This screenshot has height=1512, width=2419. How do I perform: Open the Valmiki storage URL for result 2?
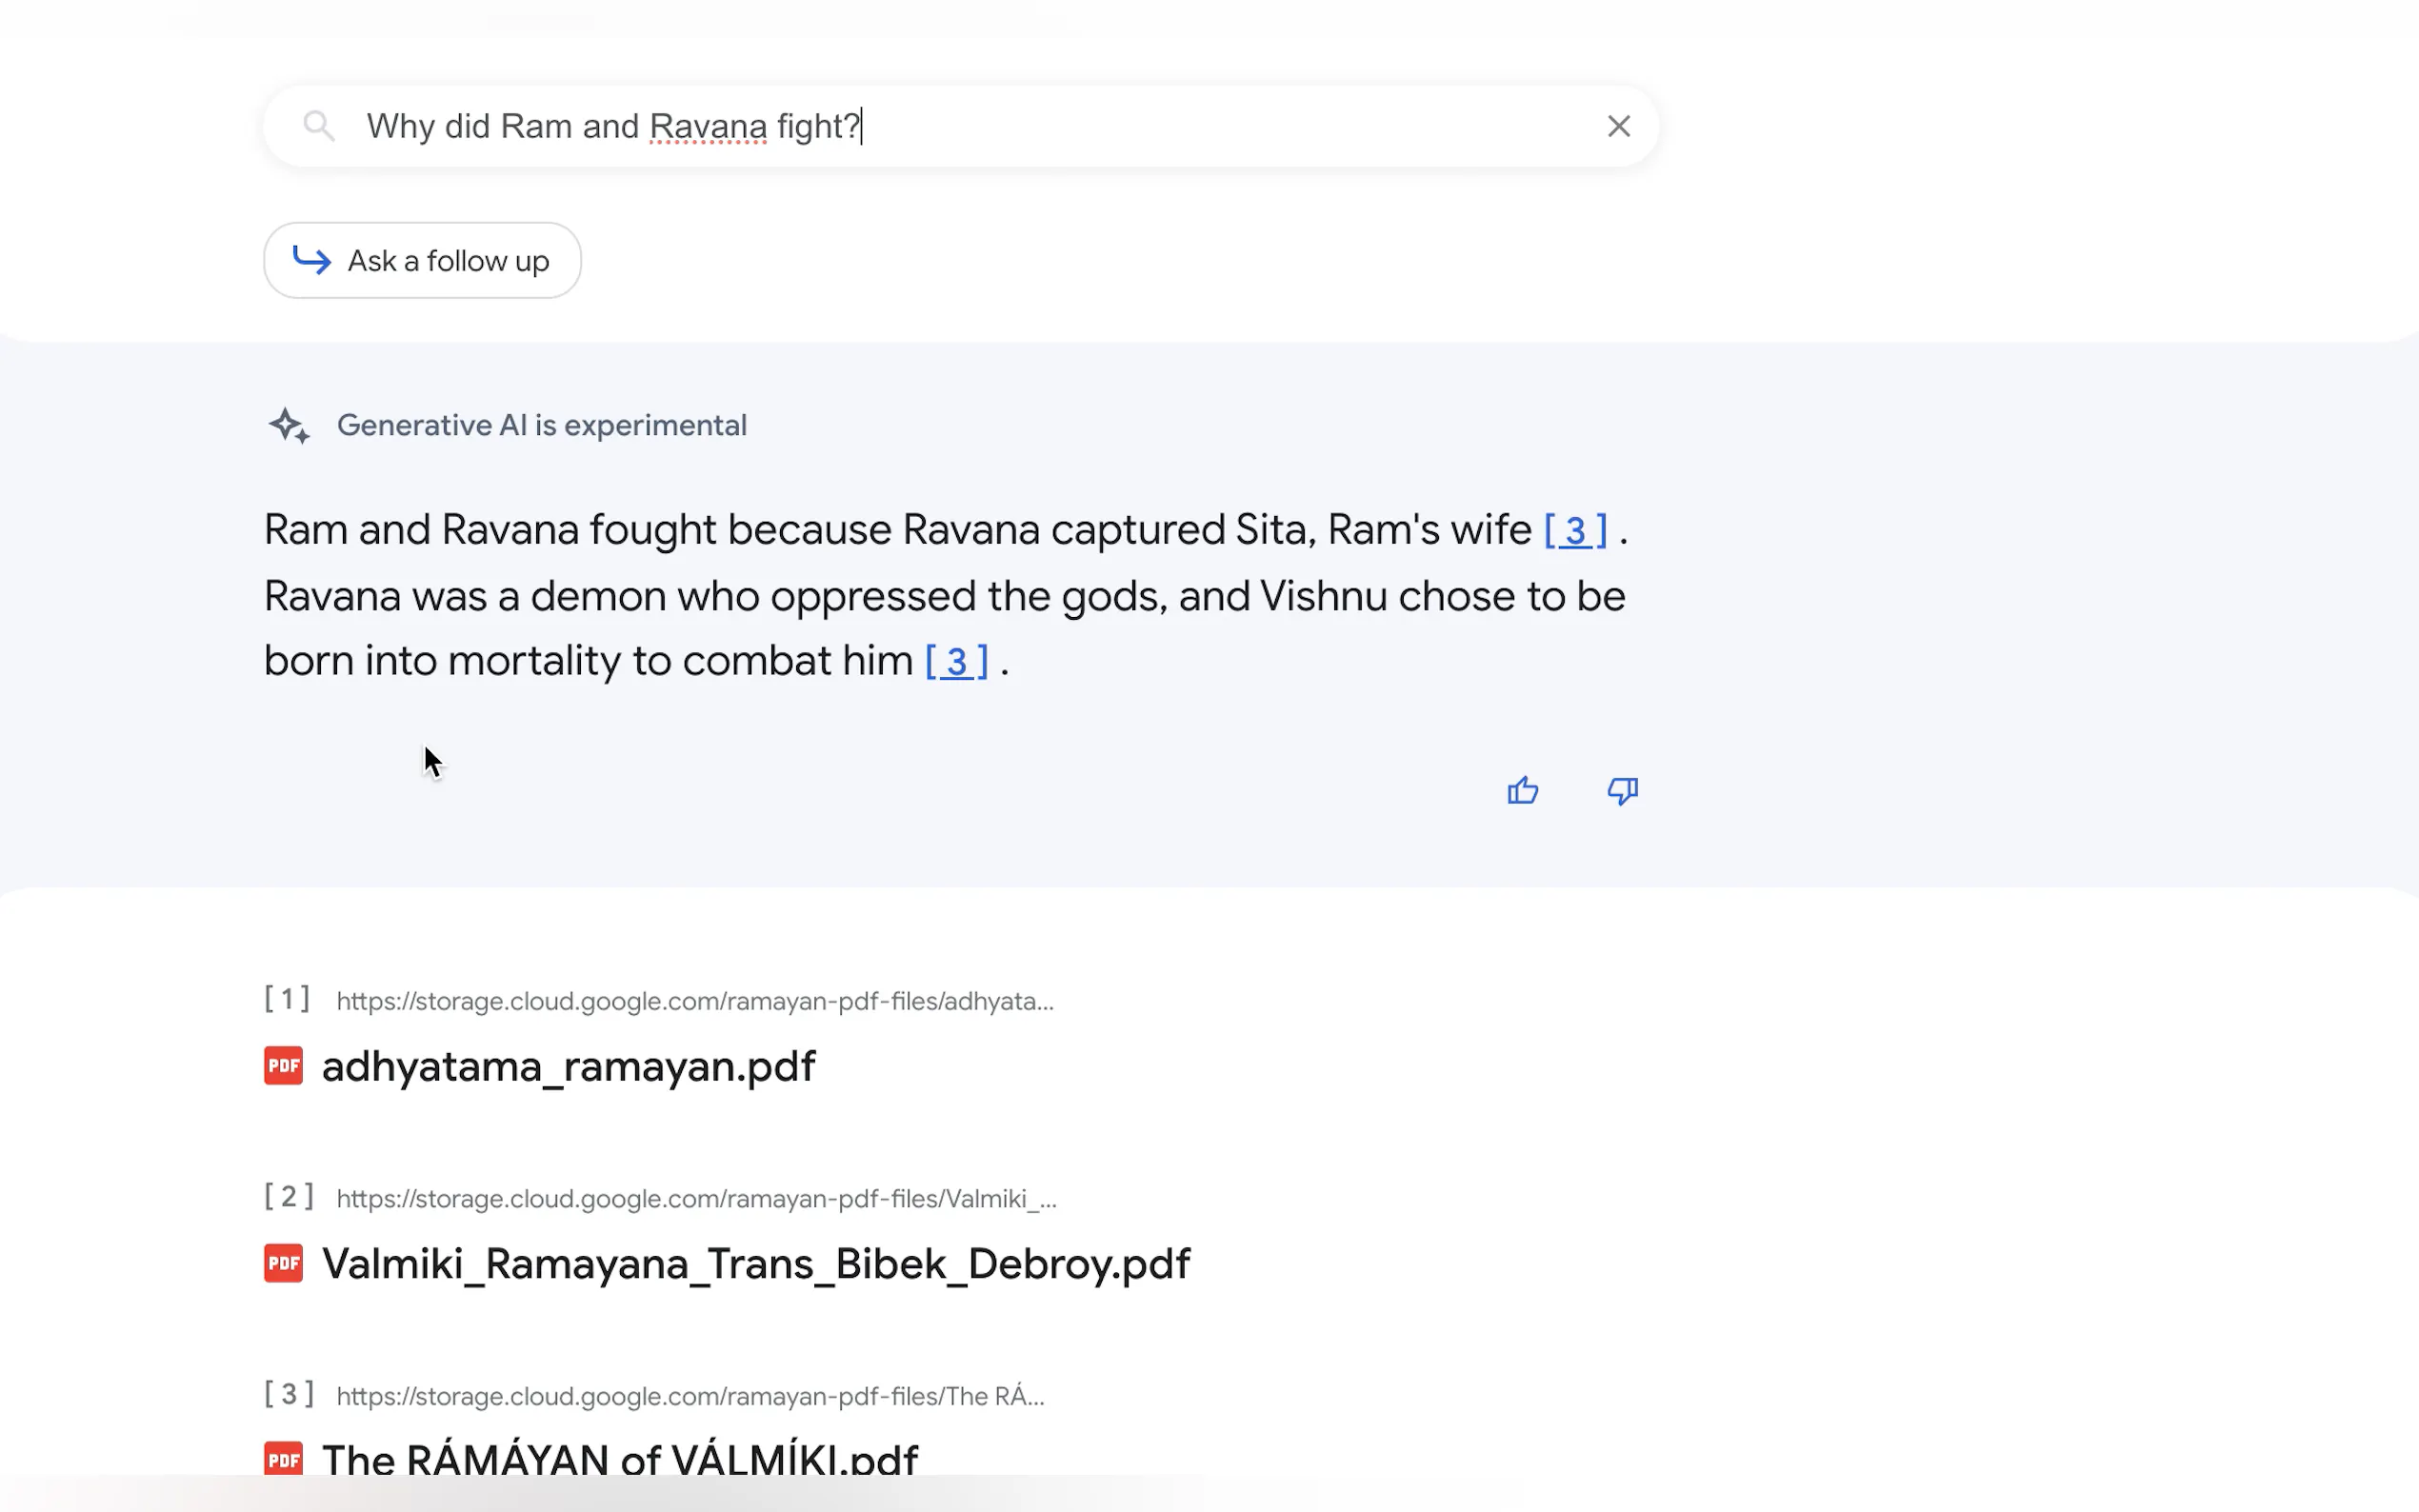pyautogui.click(x=696, y=1198)
